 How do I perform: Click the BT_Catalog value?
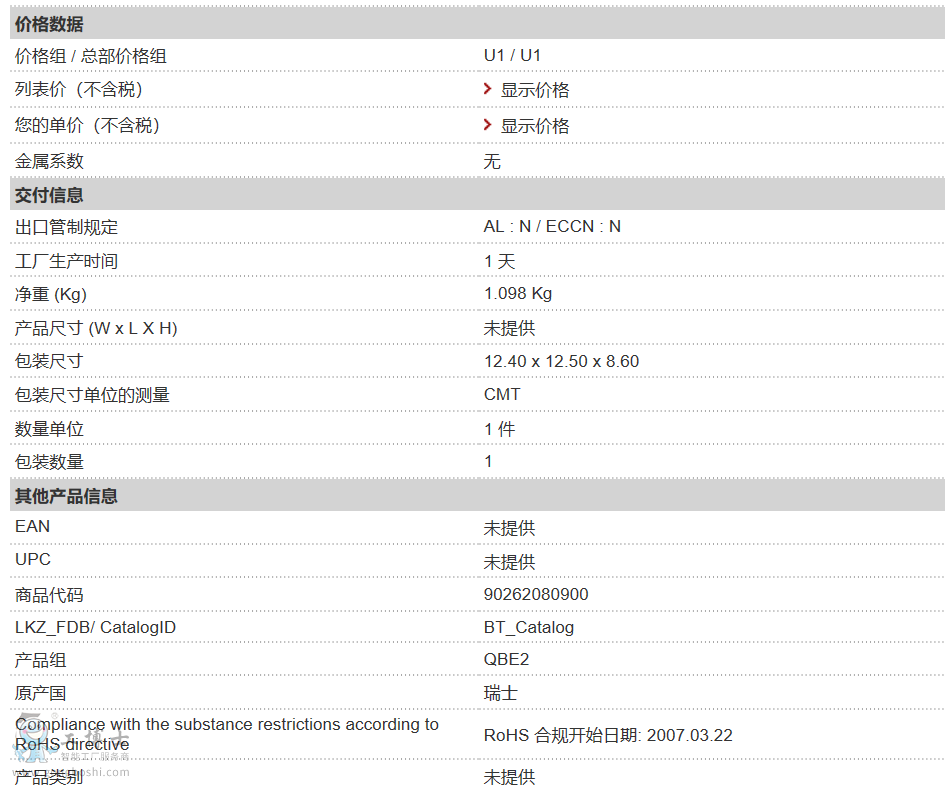[x=529, y=627]
